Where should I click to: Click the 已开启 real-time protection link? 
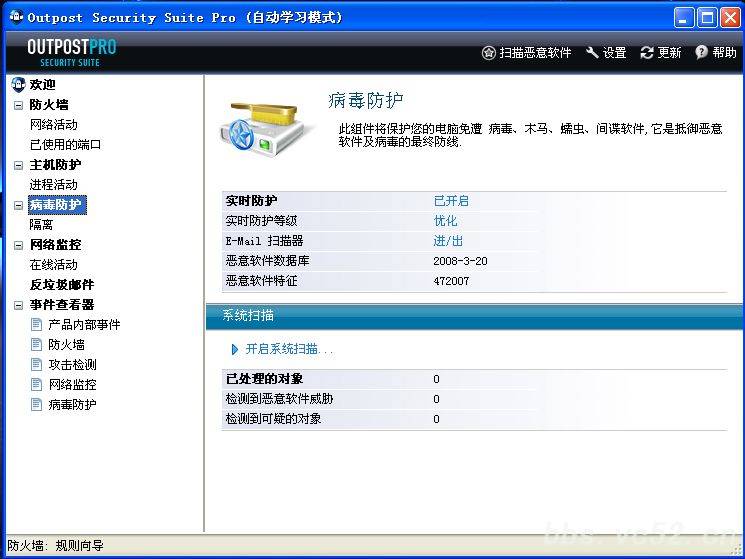[451, 201]
